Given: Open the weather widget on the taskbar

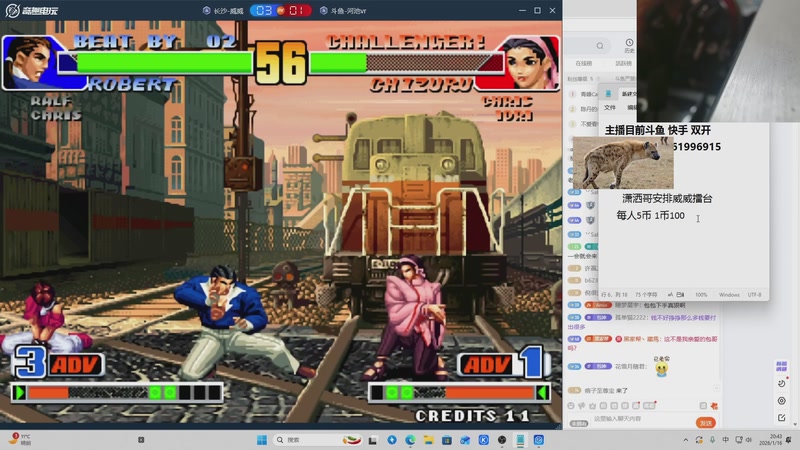Looking at the screenshot, I should [20, 439].
